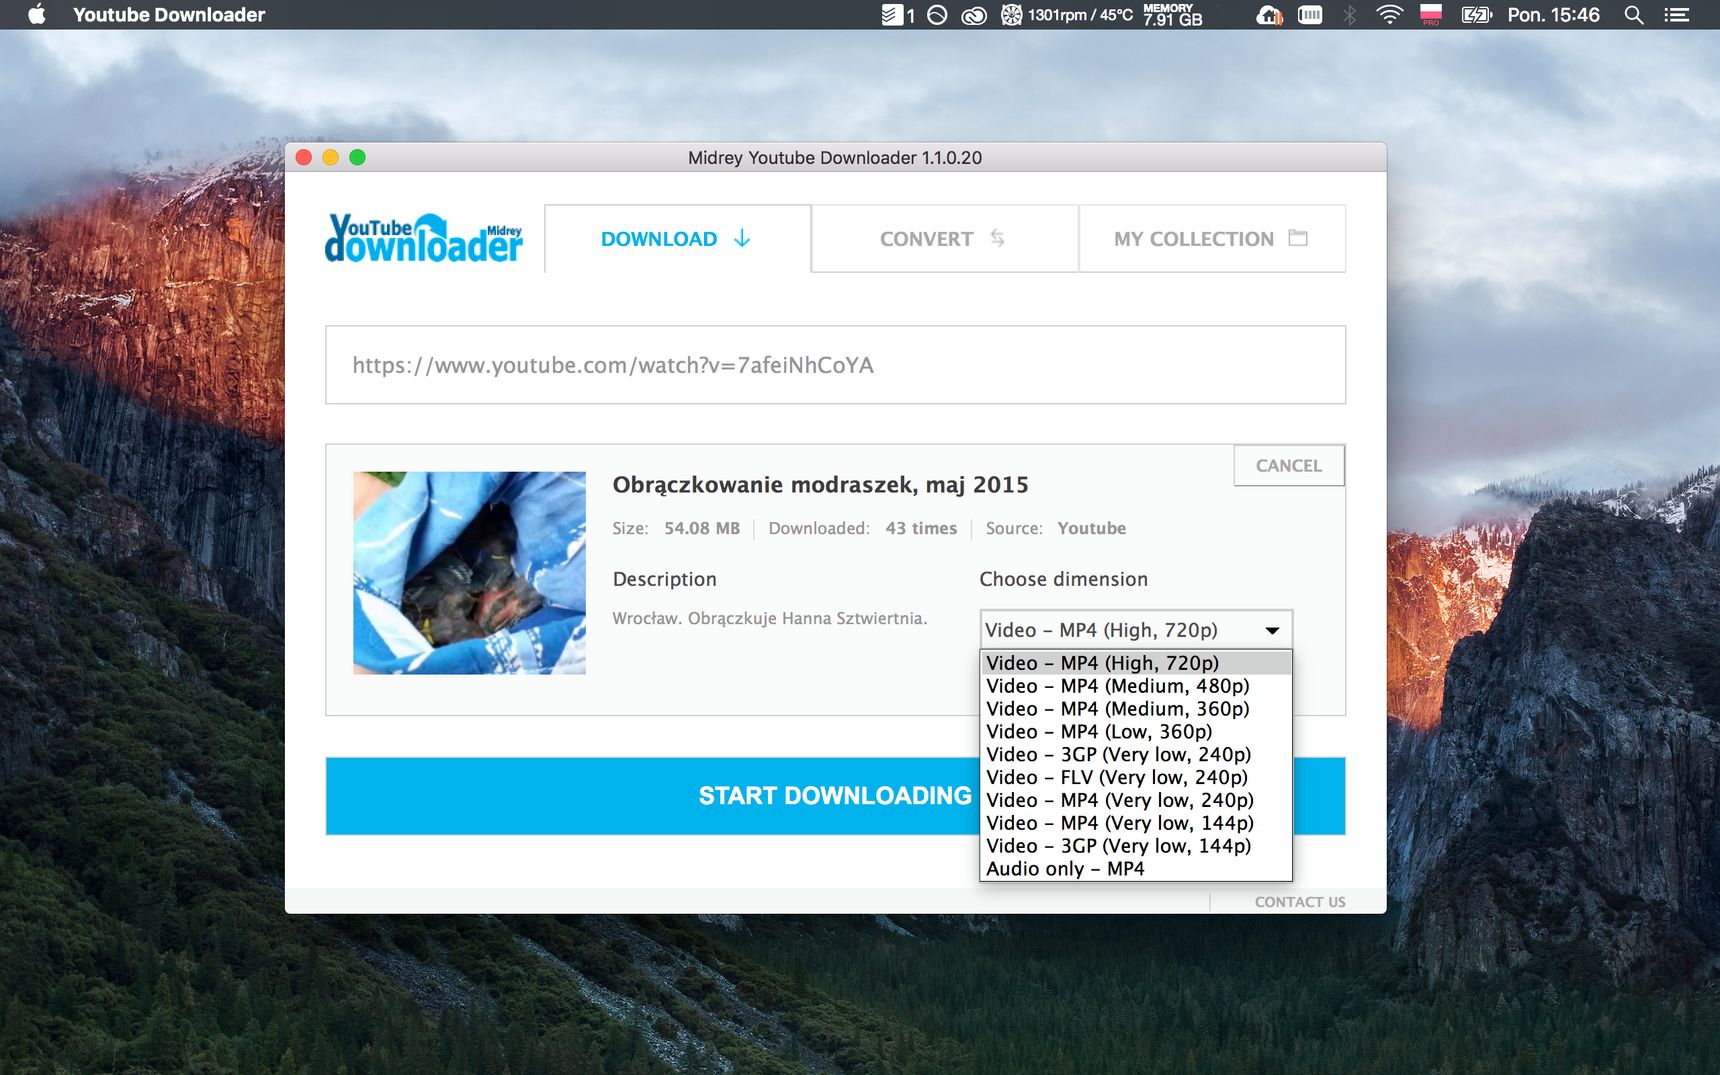Switch to the DOWNLOAD tab
The width and height of the screenshot is (1720, 1075).
677,238
